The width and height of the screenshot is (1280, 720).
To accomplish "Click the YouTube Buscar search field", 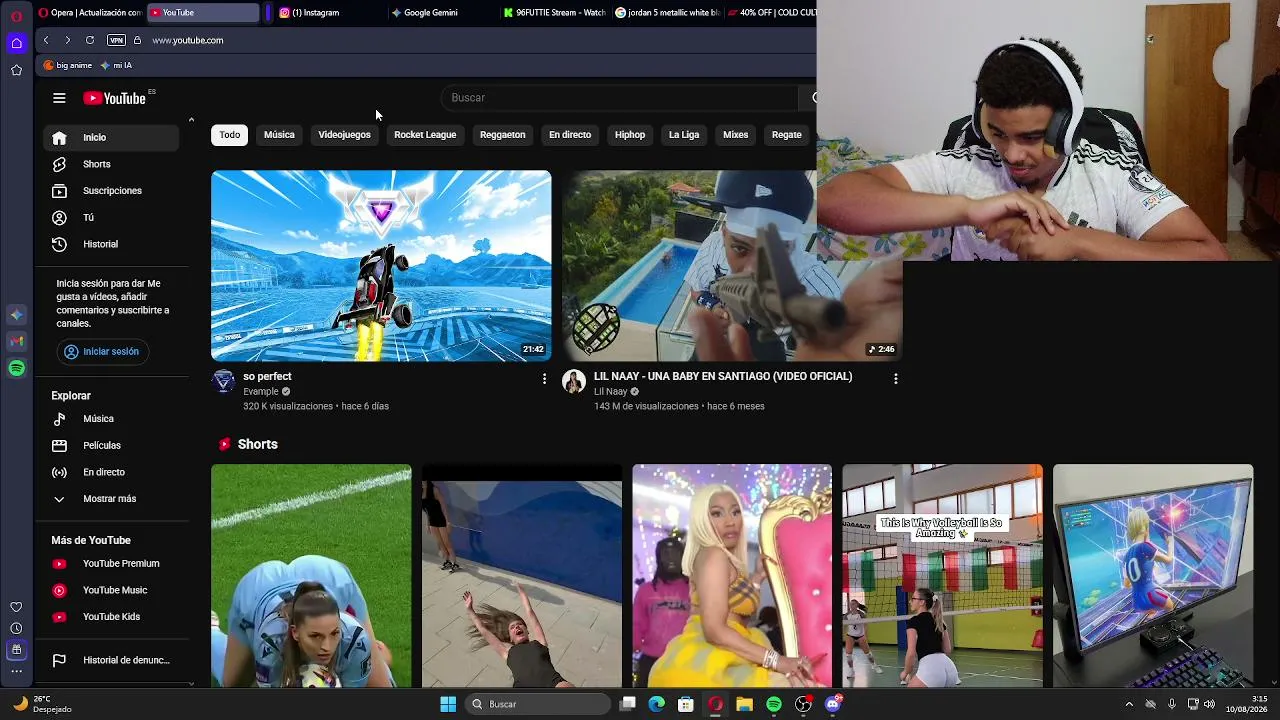I will pyautogui.click(x=620, y=98).
